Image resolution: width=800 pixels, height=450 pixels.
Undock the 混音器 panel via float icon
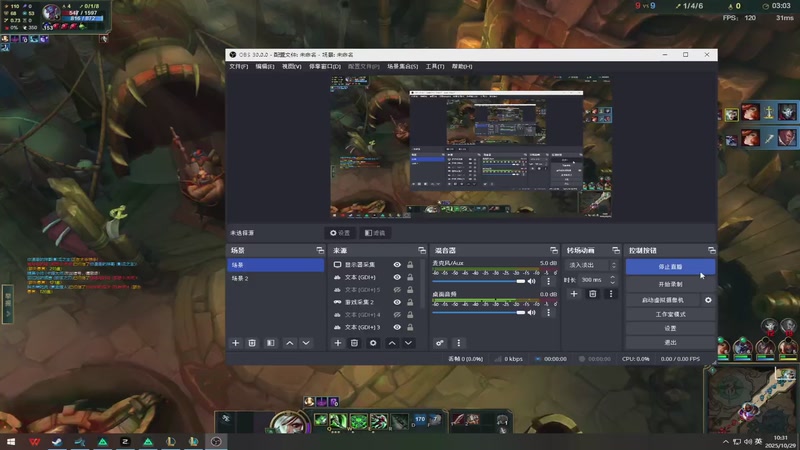554,251
